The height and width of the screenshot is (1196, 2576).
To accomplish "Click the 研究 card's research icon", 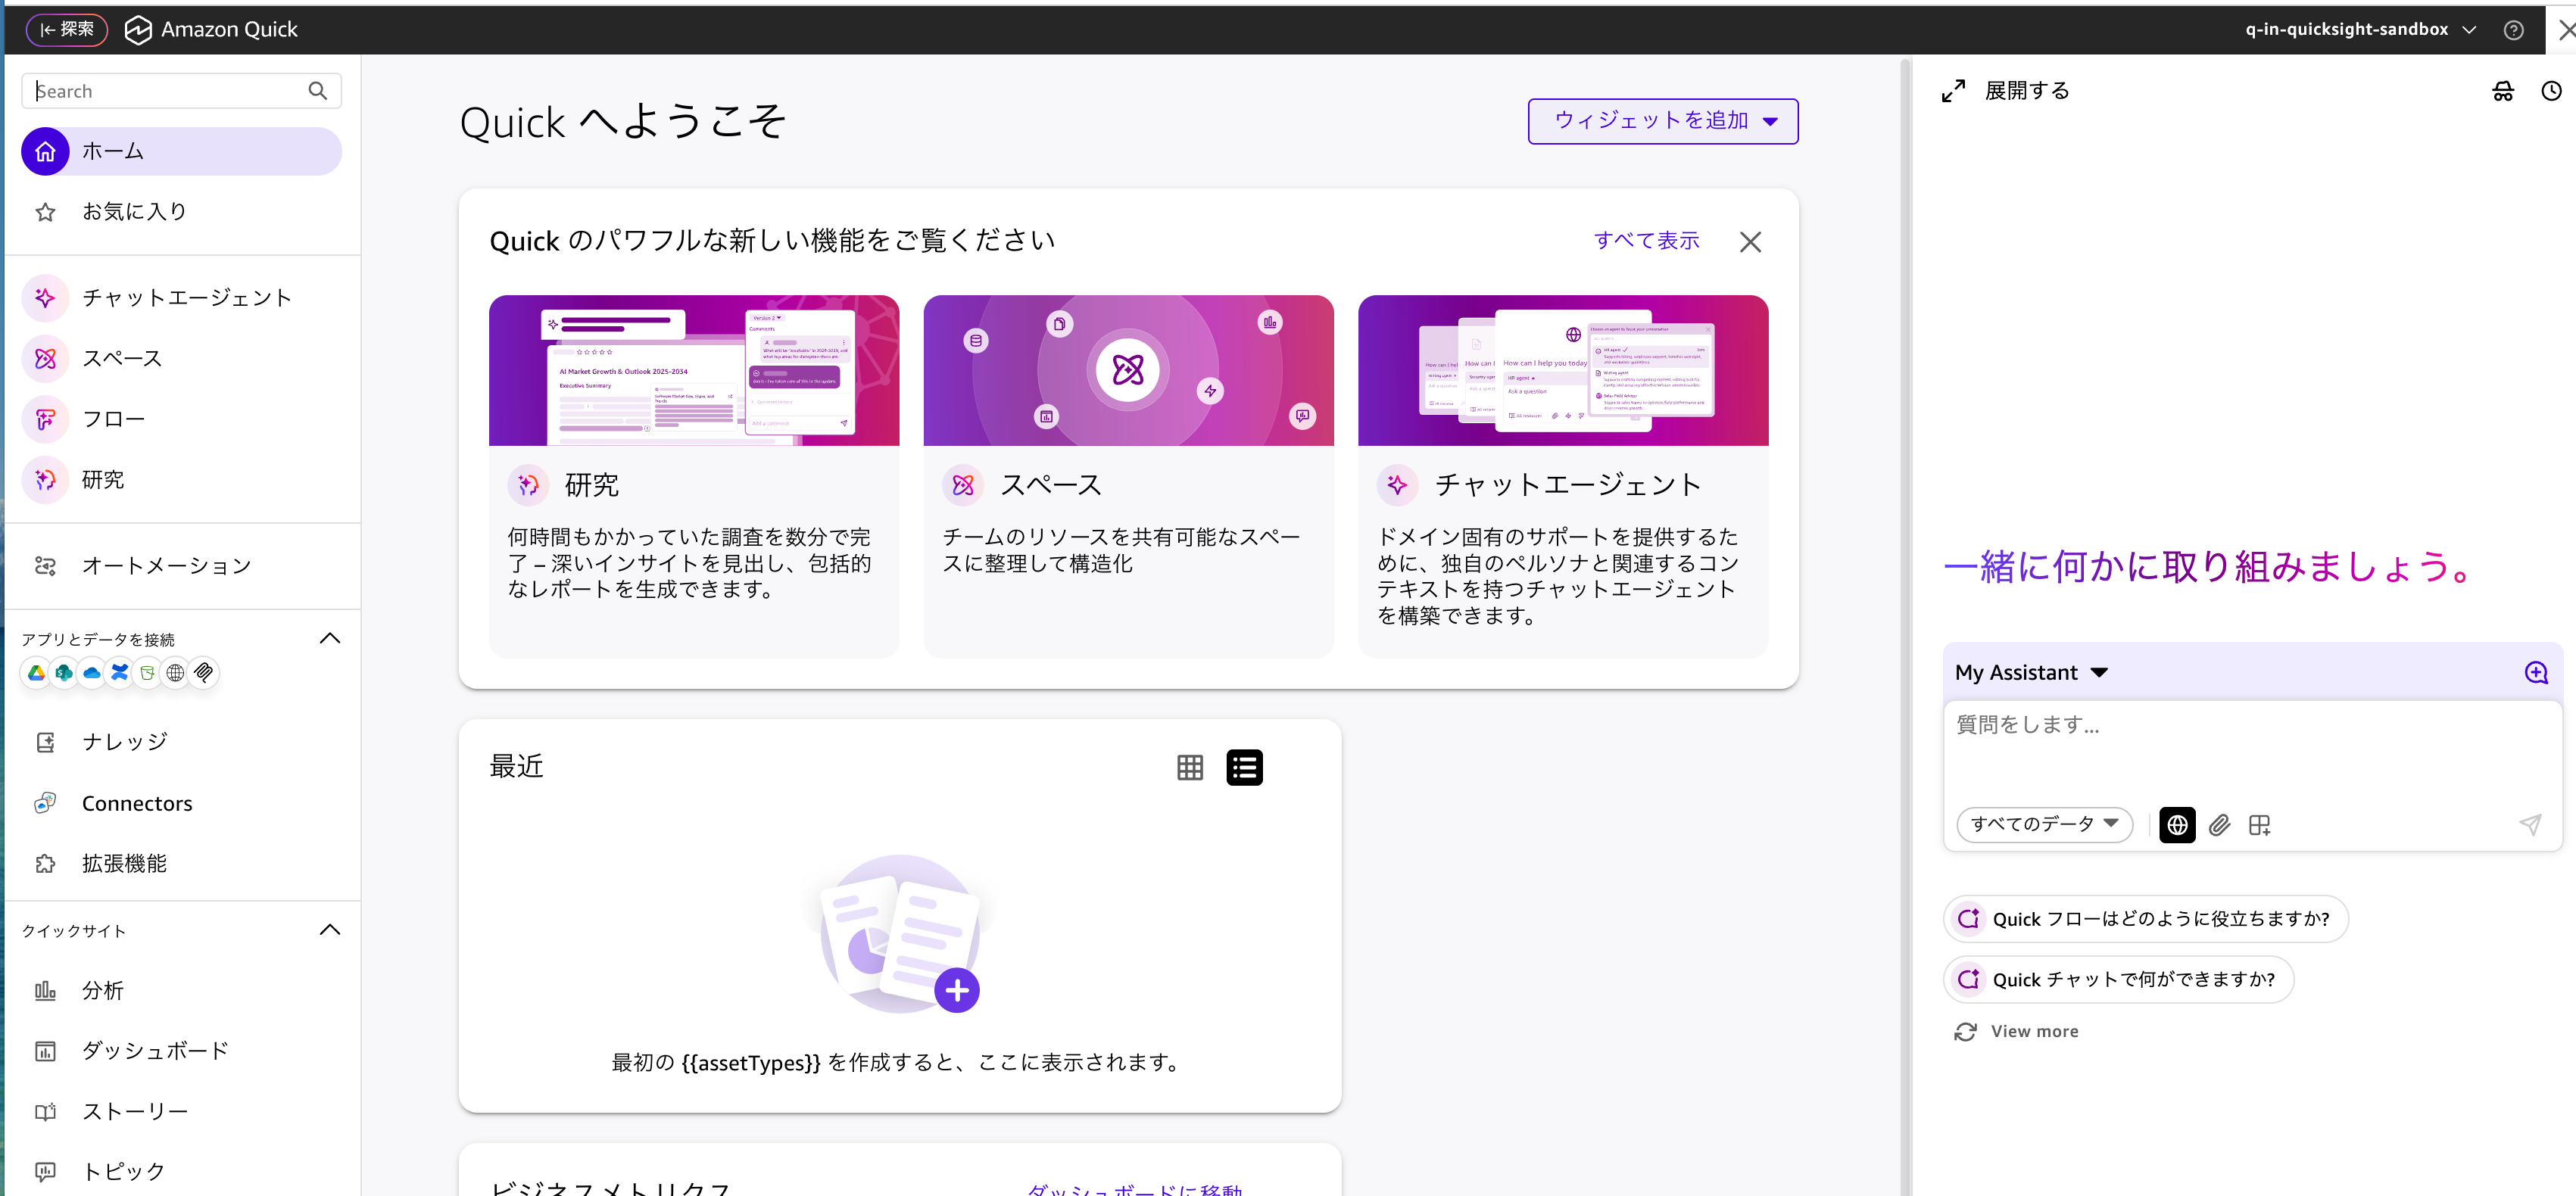I will (x=528, y=485).
